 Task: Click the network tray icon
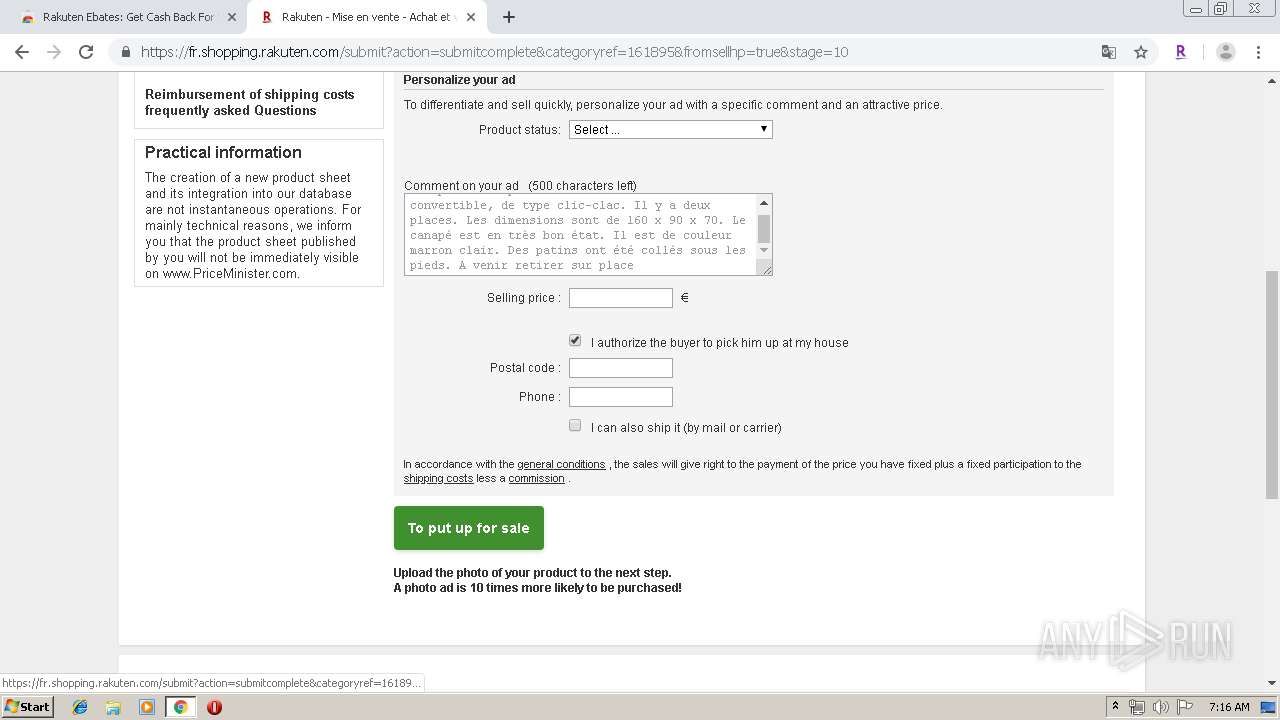[x=1137, y=707]
